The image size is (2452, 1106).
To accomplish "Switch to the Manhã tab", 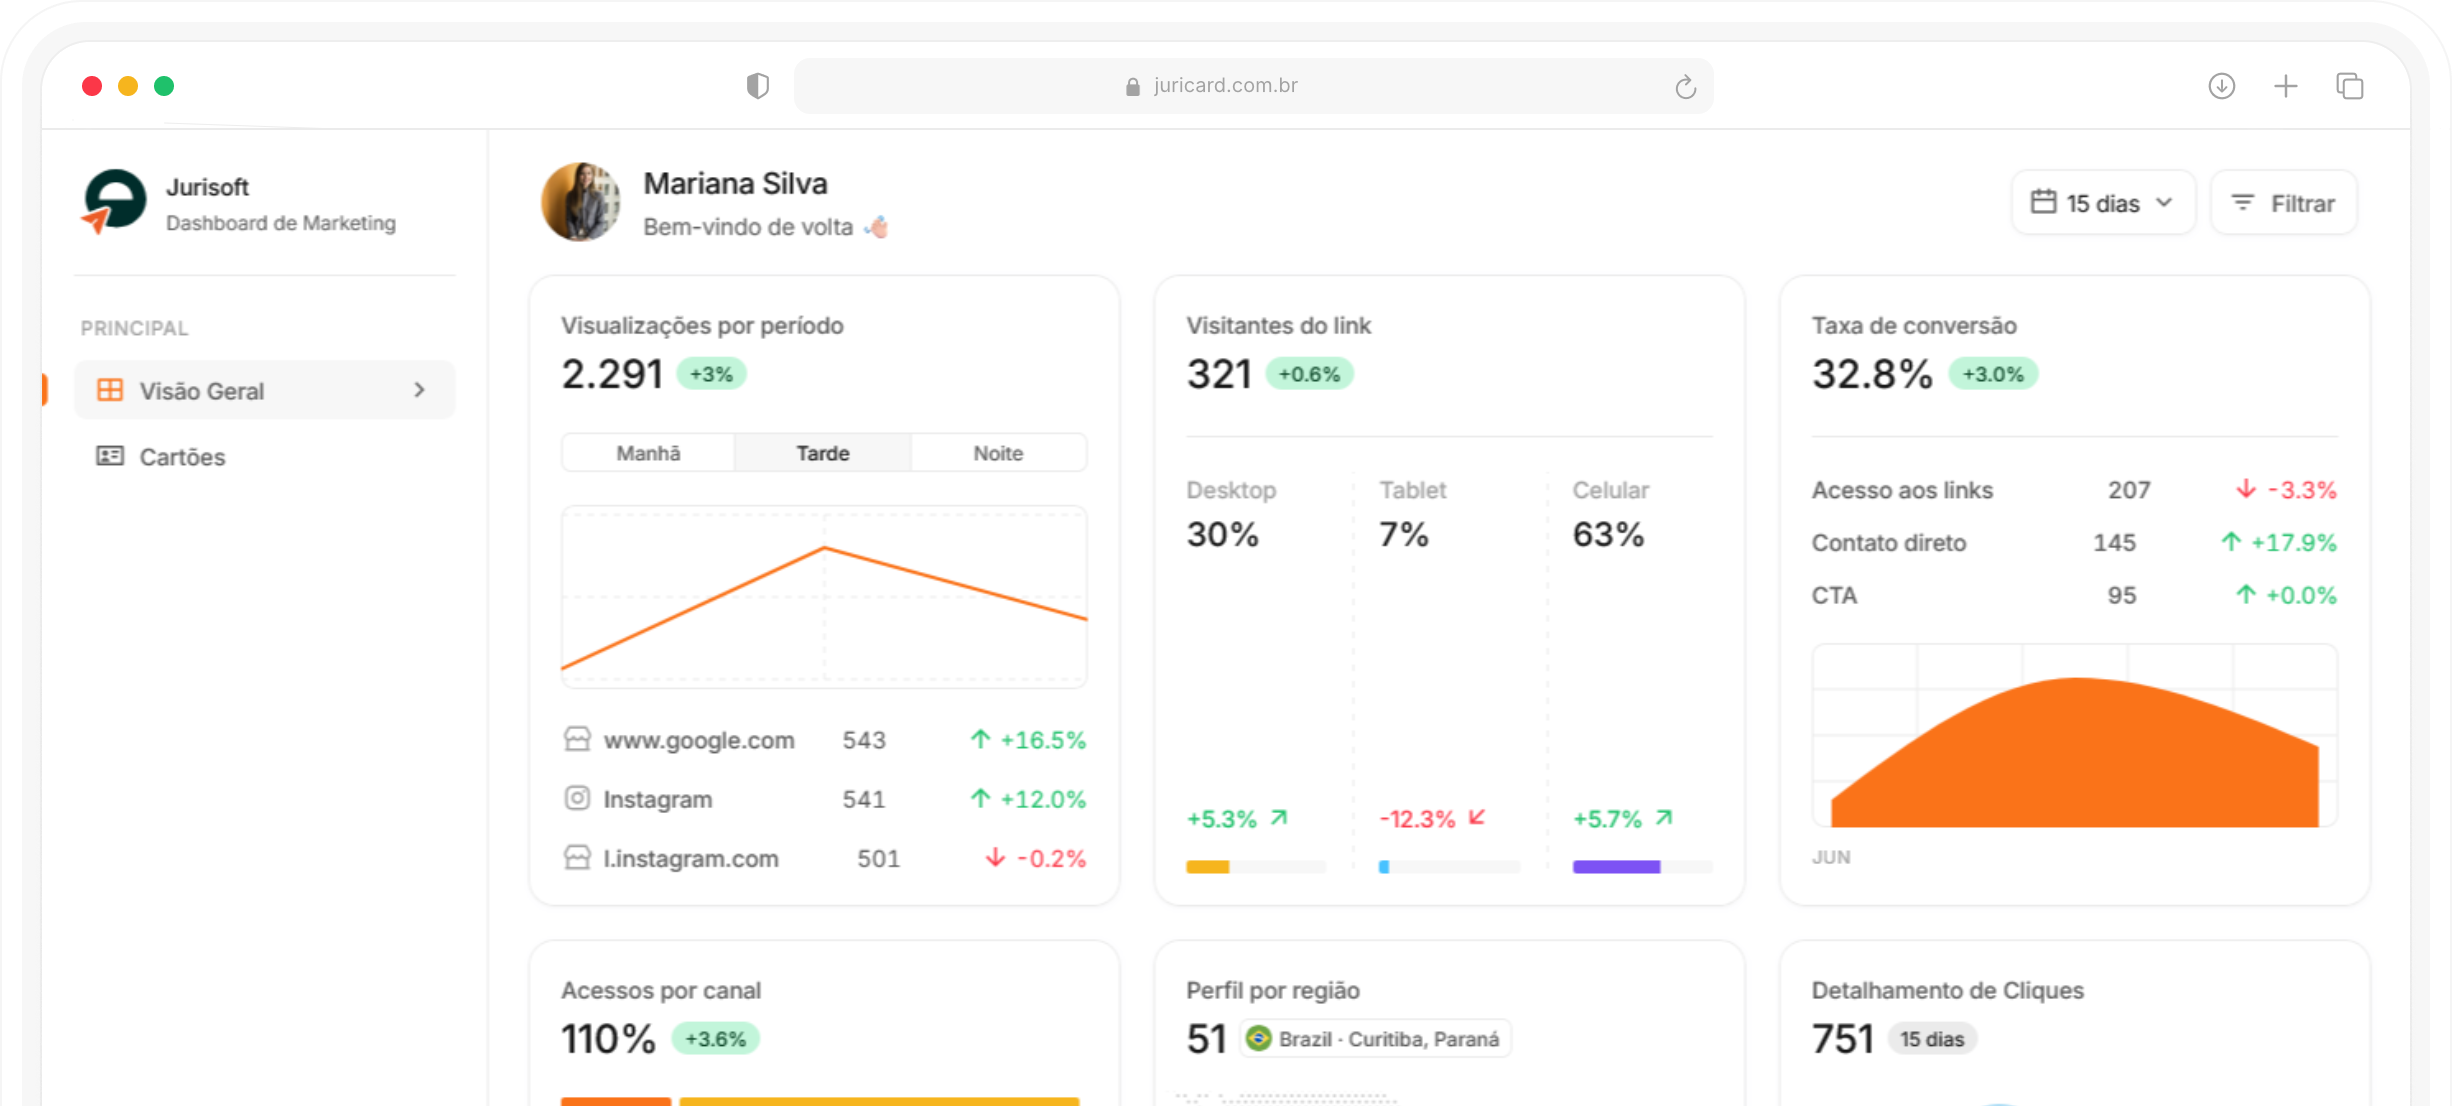I will (x=648, y=453).
